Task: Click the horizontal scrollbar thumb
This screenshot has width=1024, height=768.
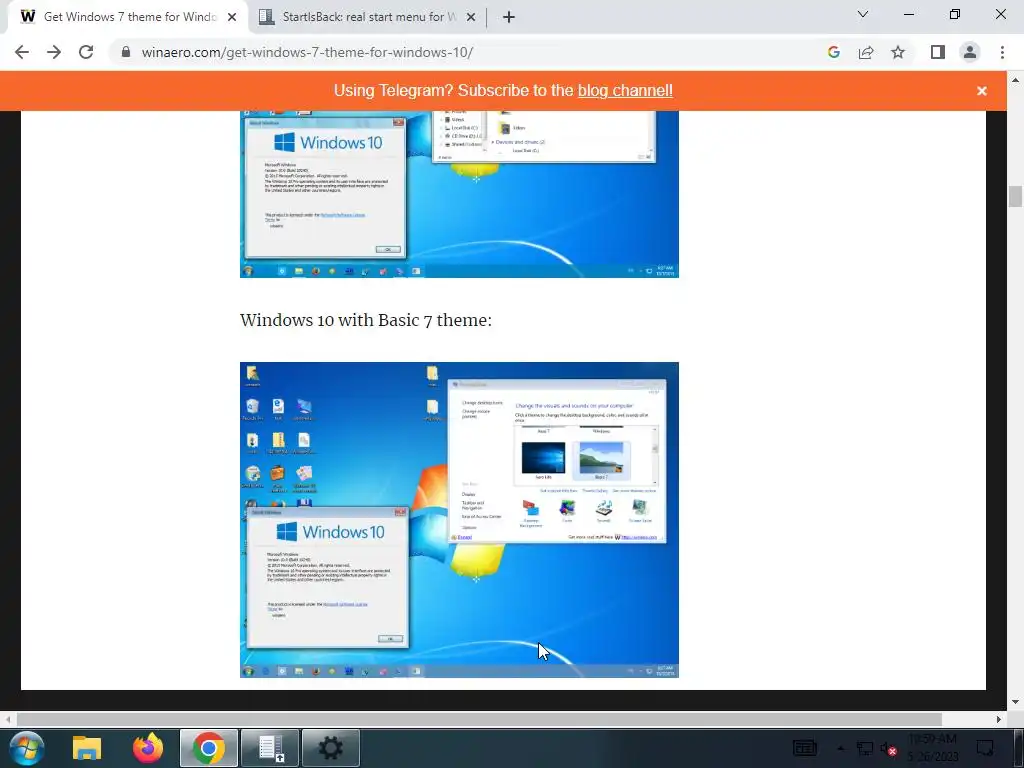Action: pos(479,719)
